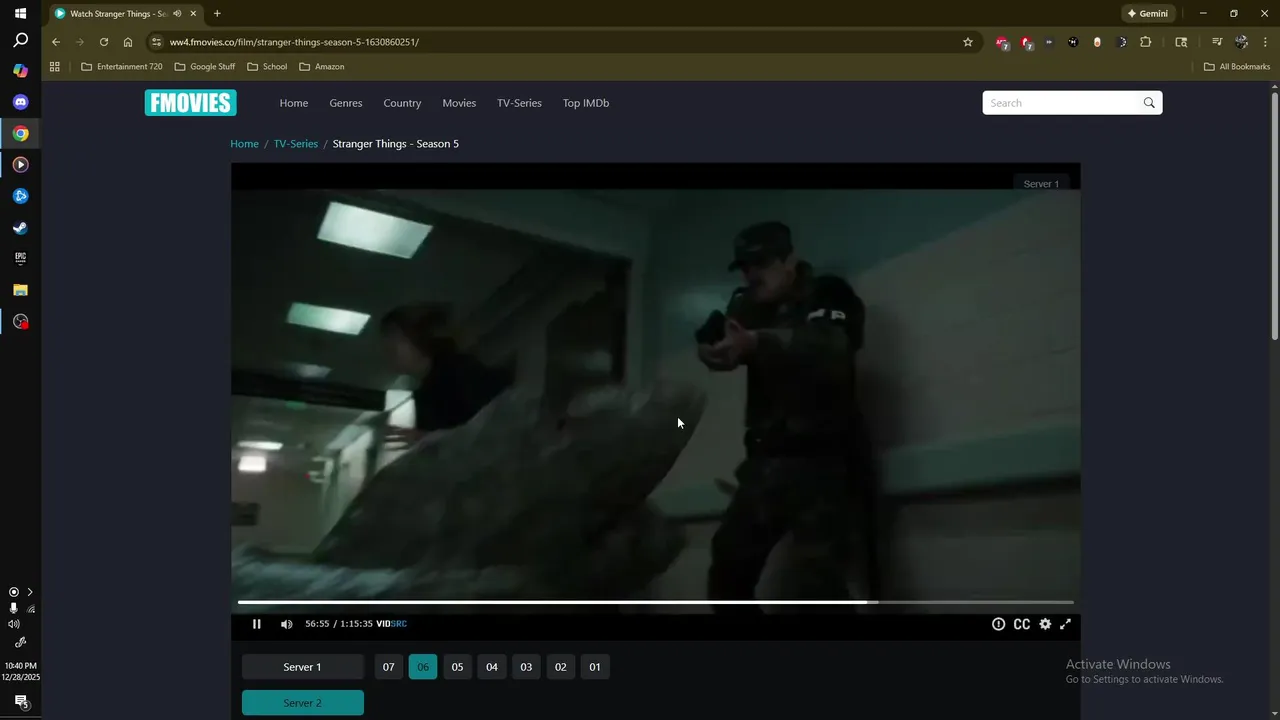This screenshot has height=720, width=1280.
Task: Open Chrome media controls icon
Action: tap(1217, 42)
